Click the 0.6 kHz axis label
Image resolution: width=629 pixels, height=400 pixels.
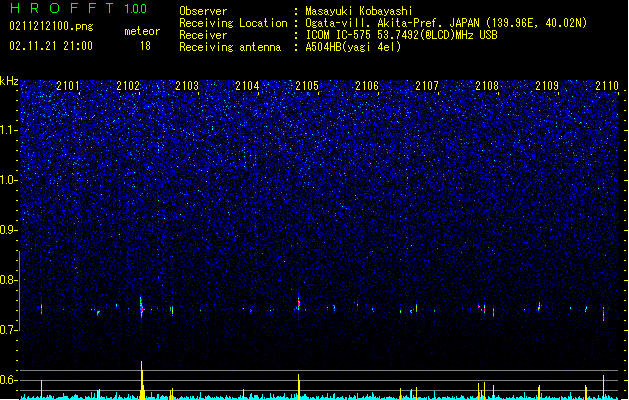pyautogui.click(x=9, y=380)
